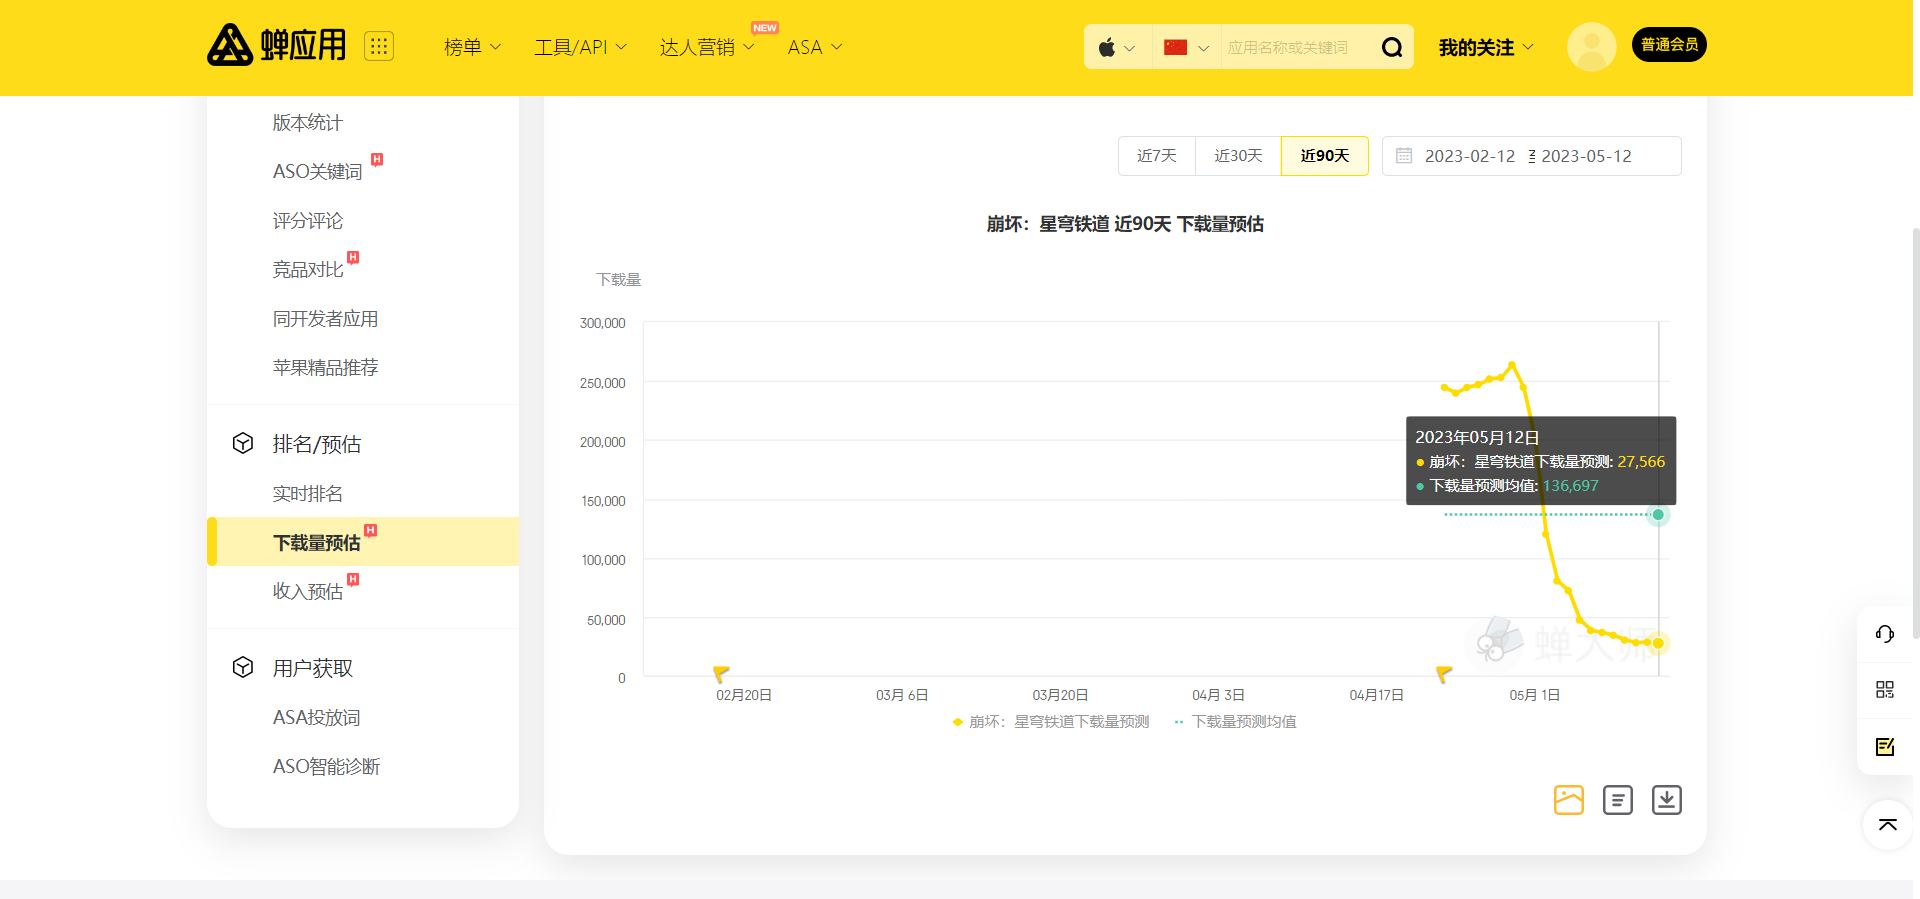Click the 用户获取 cube icon
Viewport: 1920px width, 899px height.
(x=243, y=667)
